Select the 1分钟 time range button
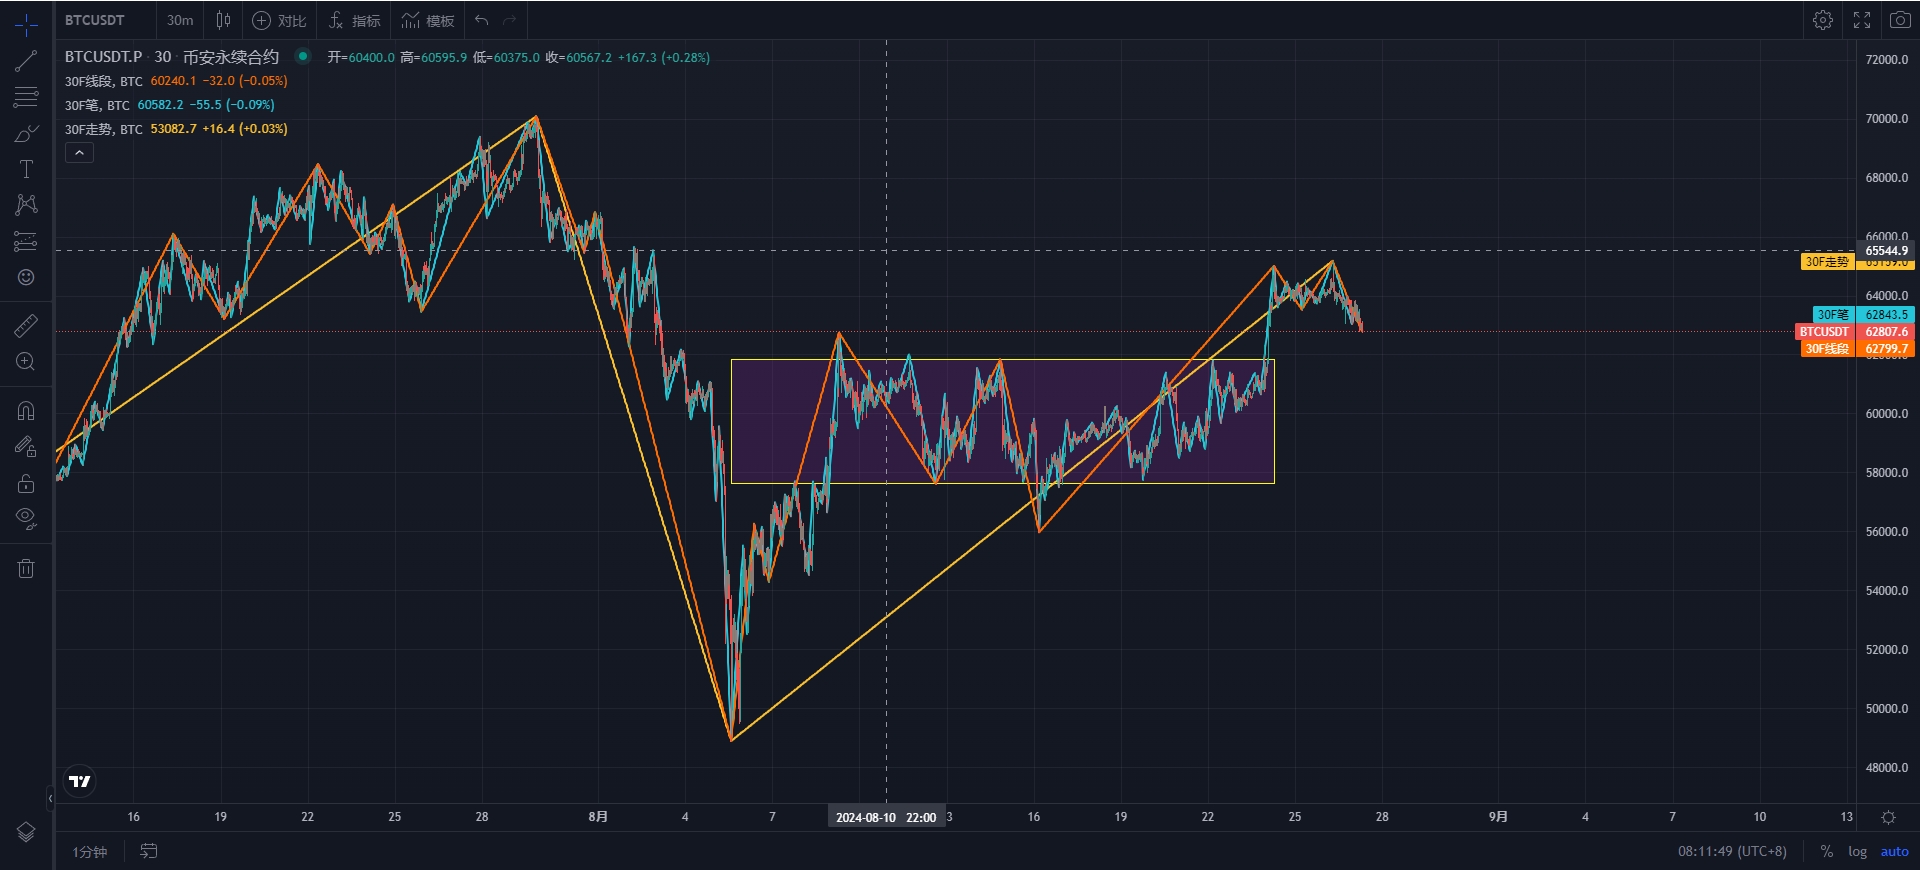This screenshot has width=1920, height=870. 90,852
